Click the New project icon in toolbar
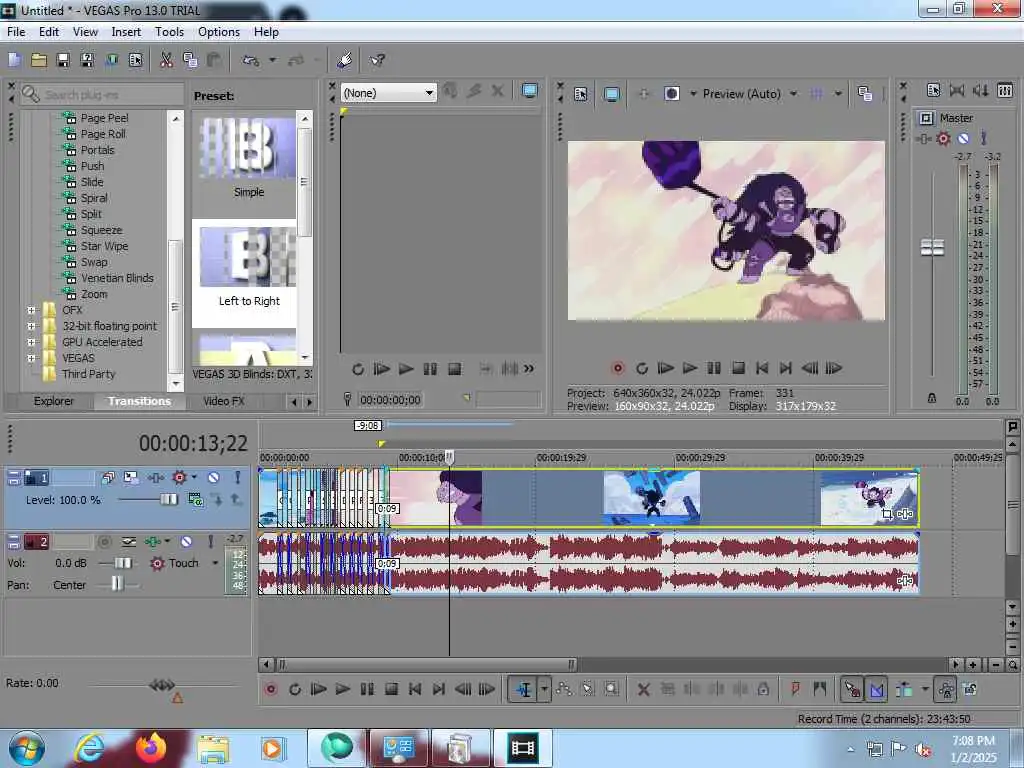 [x=14, y=60]
